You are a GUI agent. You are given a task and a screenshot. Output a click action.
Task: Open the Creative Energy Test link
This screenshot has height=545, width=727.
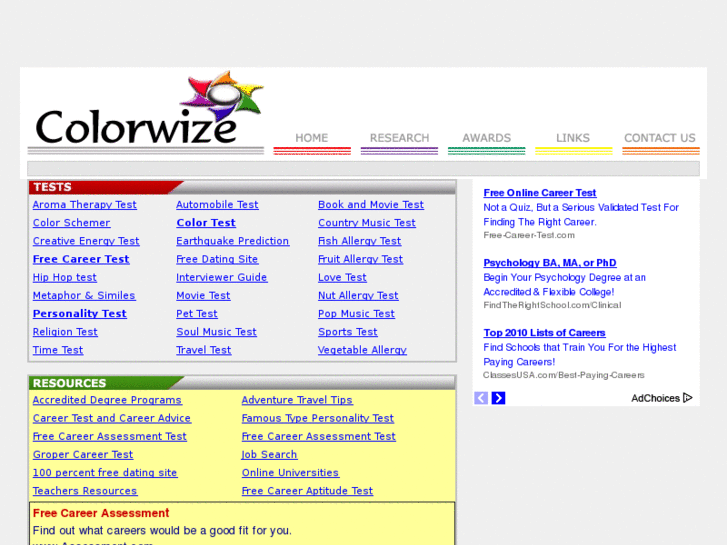point(86,241)
